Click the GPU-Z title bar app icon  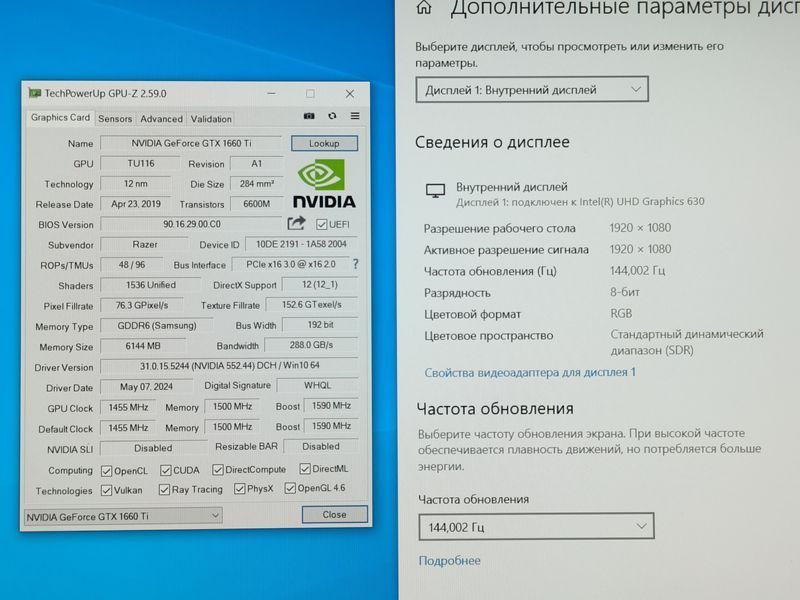pyautogui.click(x=34, y=93)
